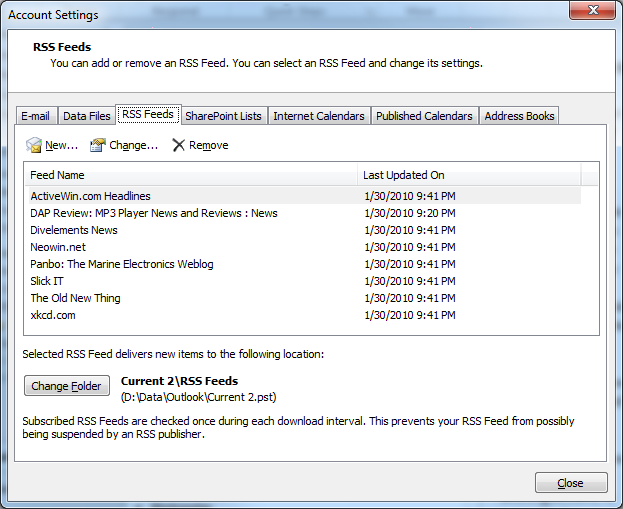The height and width of the screenshot is (509, 623).
Task: Open the Data Files tab
Action: (x=87, y=116)
